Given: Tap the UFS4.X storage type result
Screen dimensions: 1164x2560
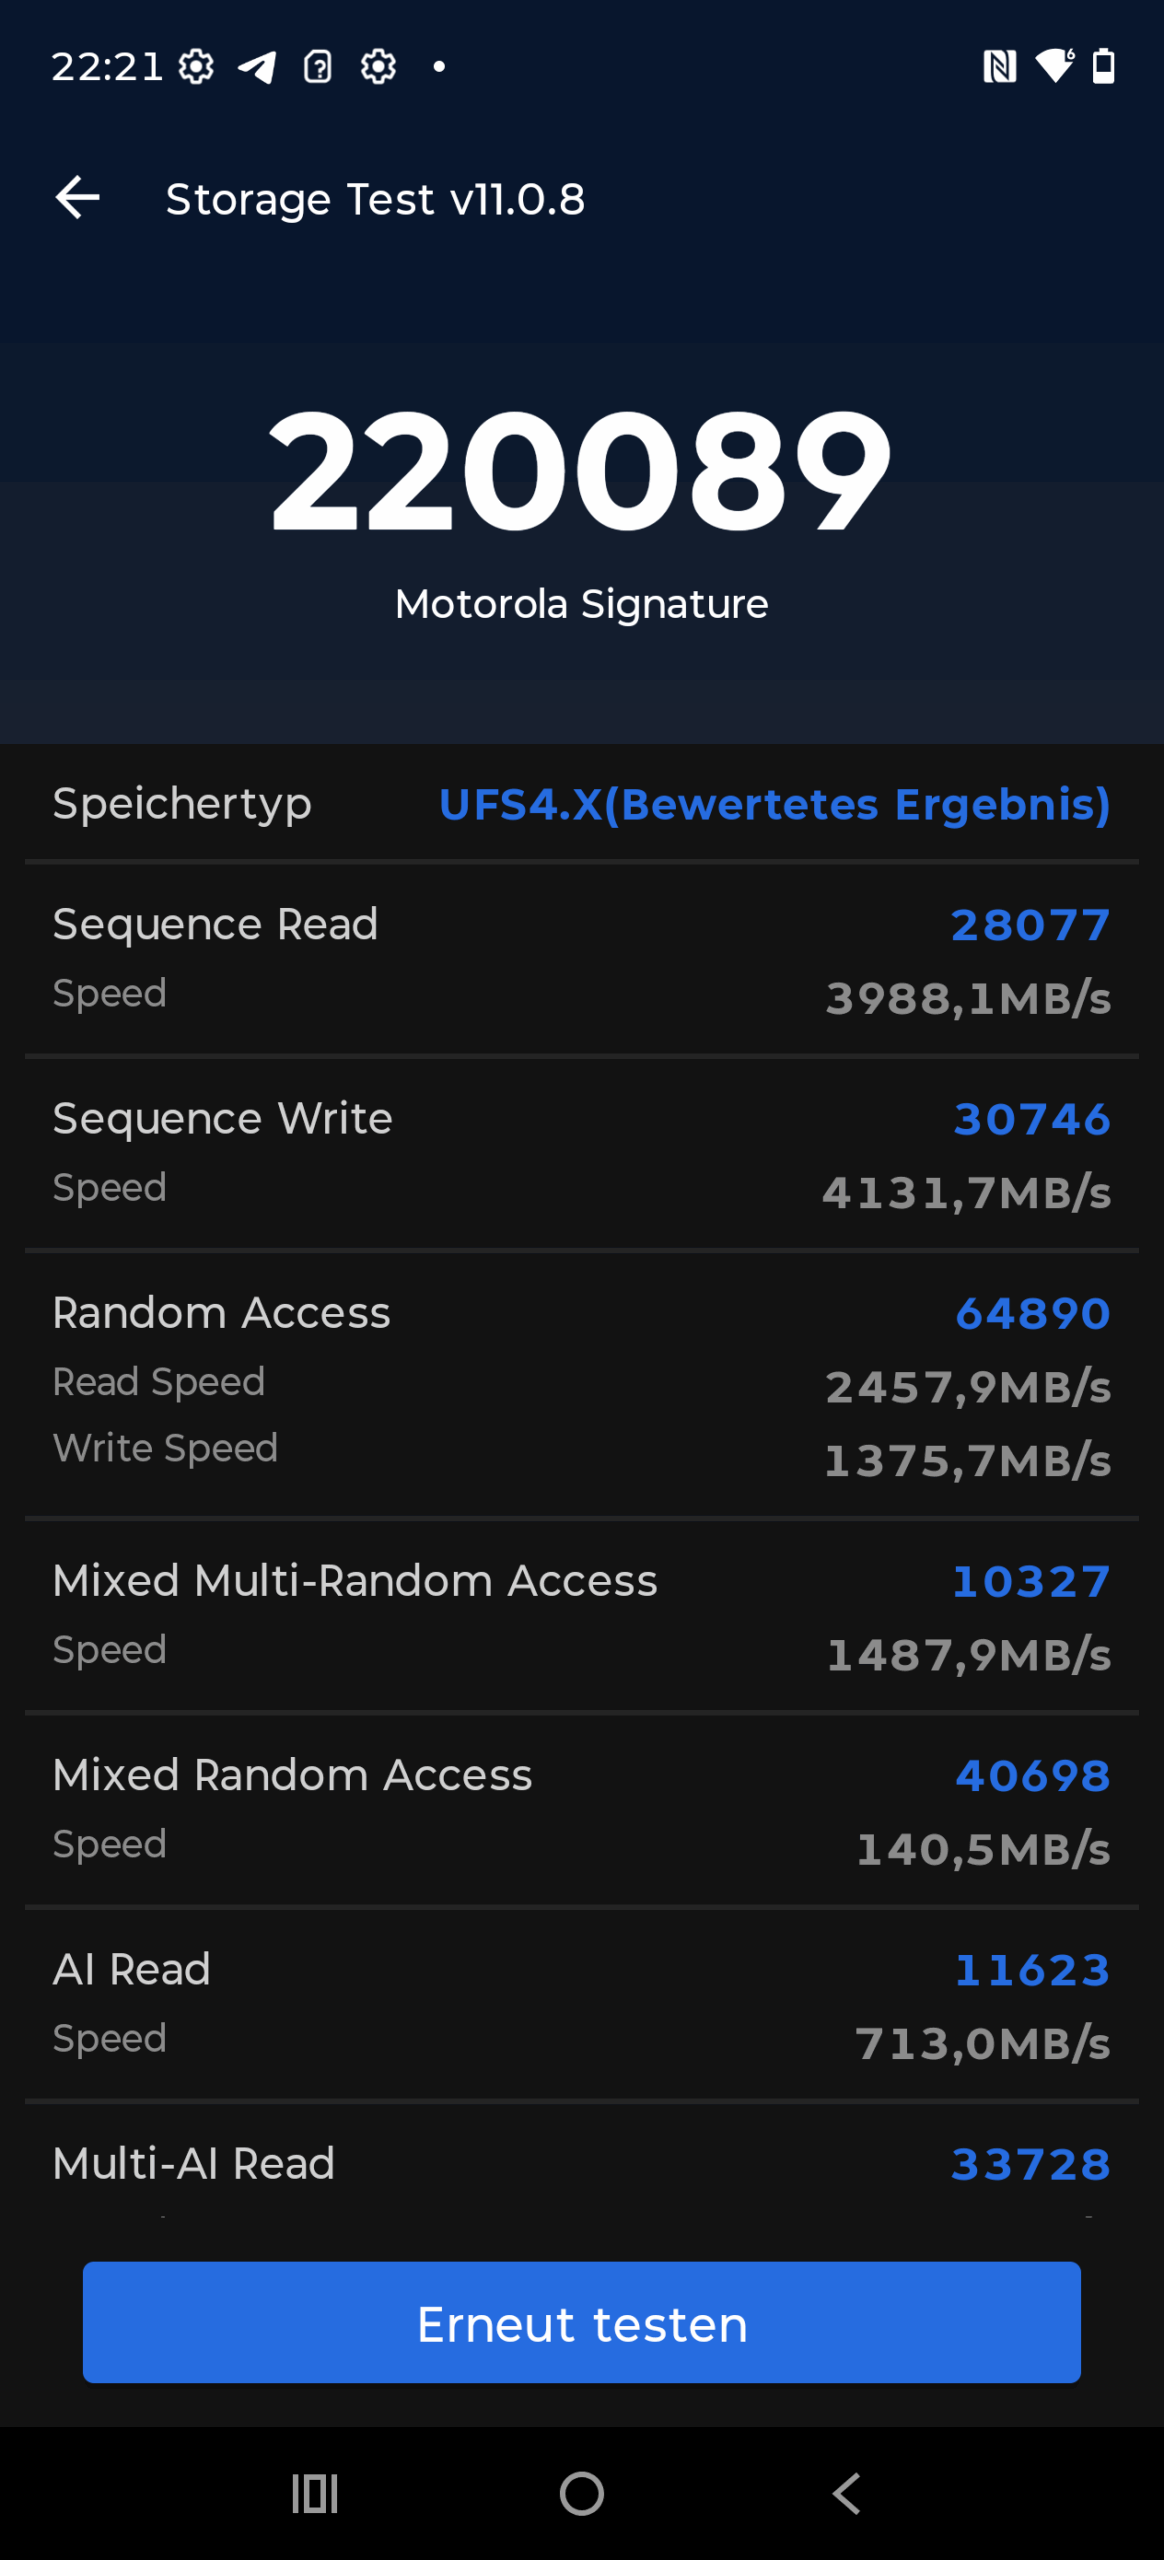Looking at the screenshot, I should (x=774, y=804).
